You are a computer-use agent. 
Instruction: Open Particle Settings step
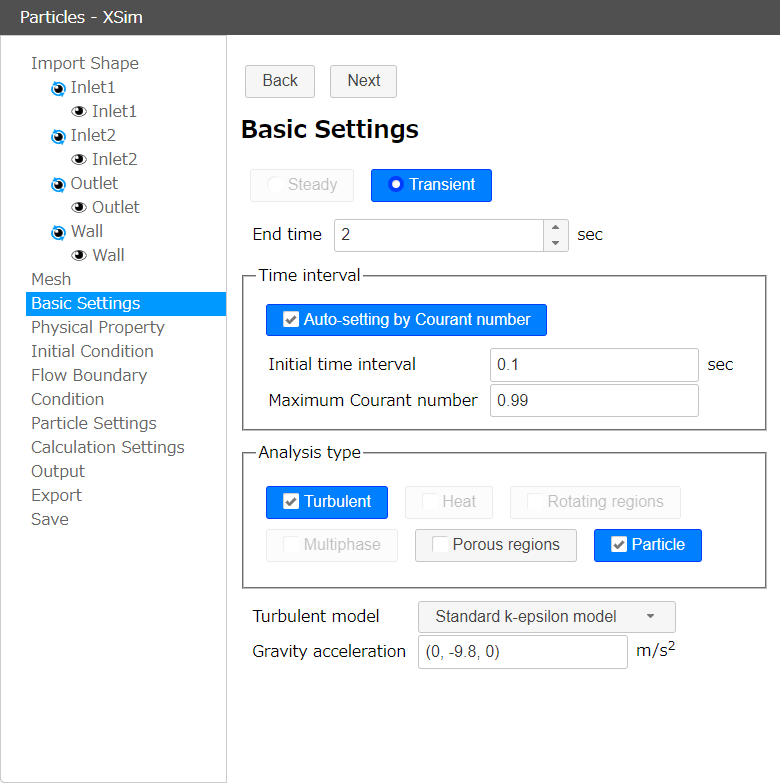(x=94, y=423)
